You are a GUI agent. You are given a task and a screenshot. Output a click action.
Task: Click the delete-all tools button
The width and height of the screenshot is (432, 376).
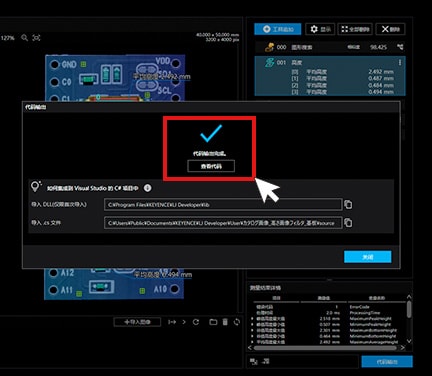[355, 29]
